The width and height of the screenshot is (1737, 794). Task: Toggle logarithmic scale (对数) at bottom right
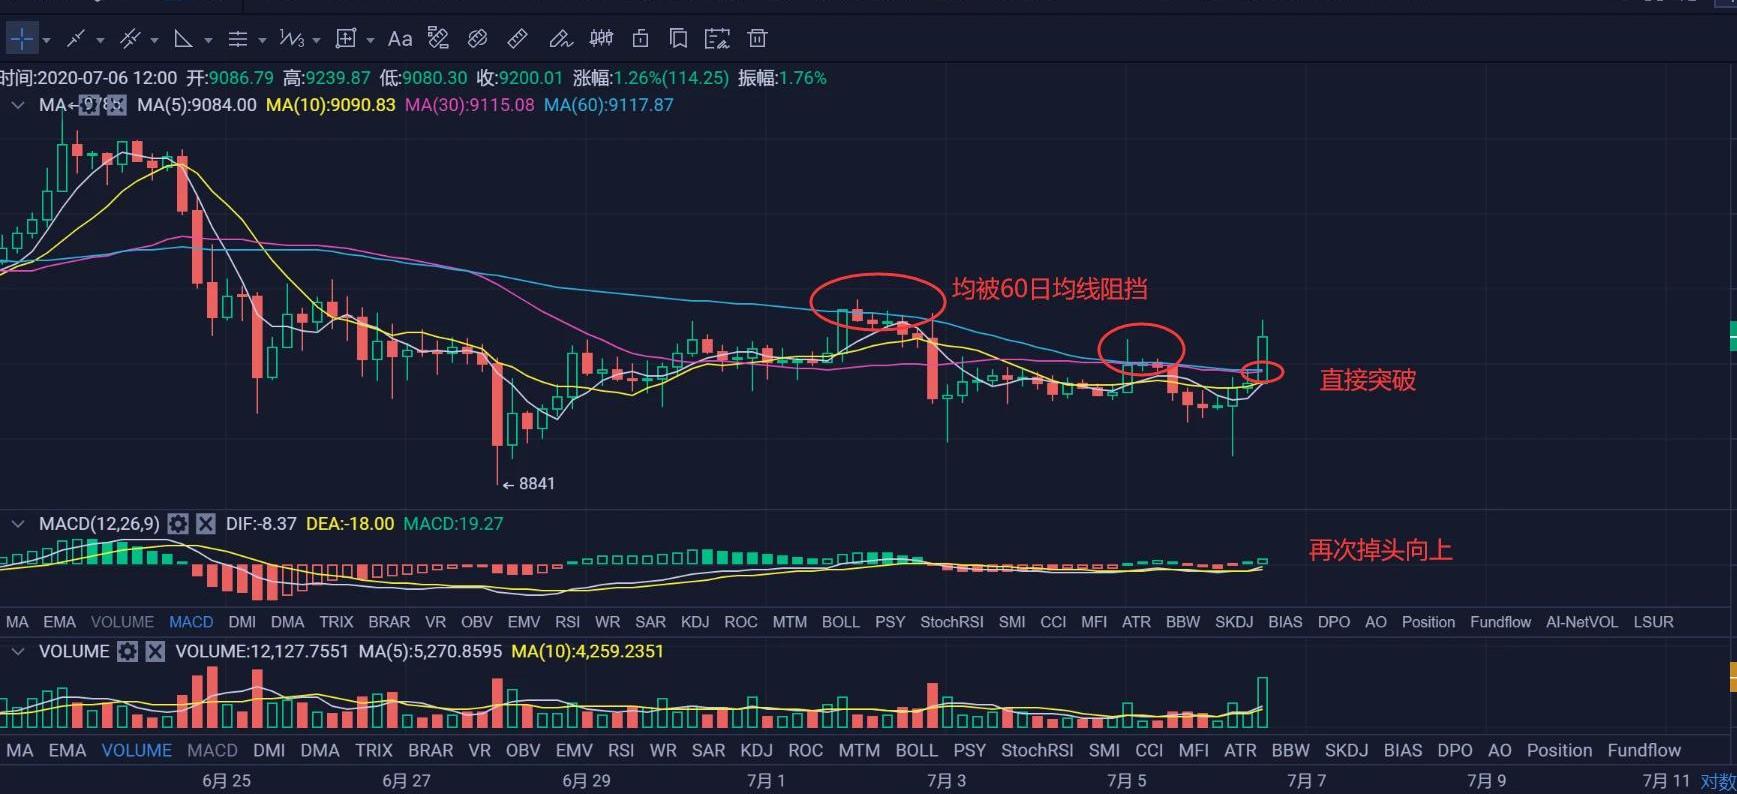pos(1718,781)
